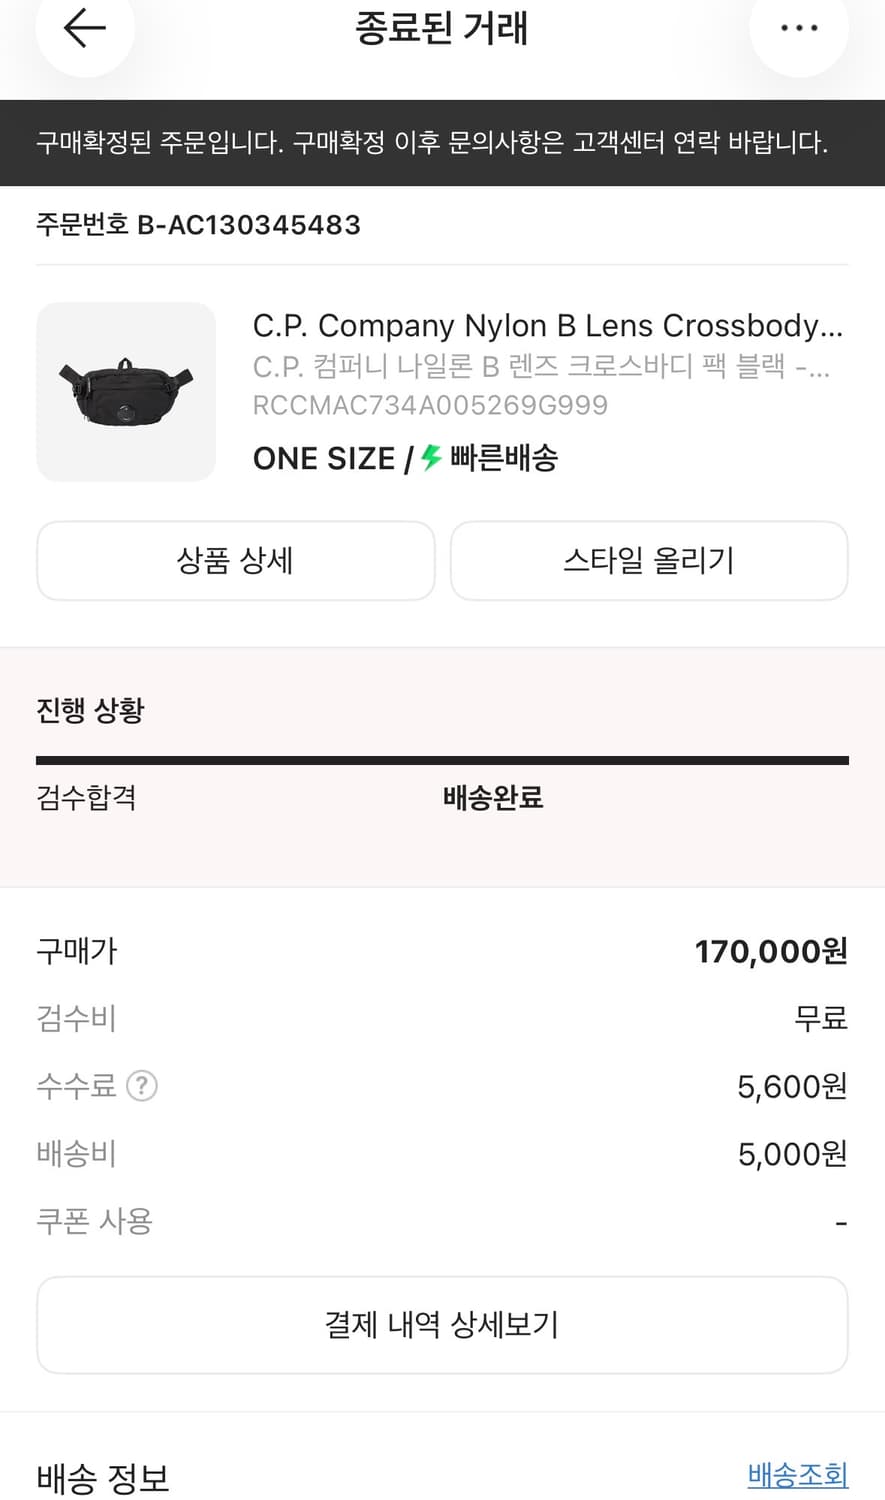Select the order number B-AC130345483
This screenshot has width=885, height=1500.
198,225
